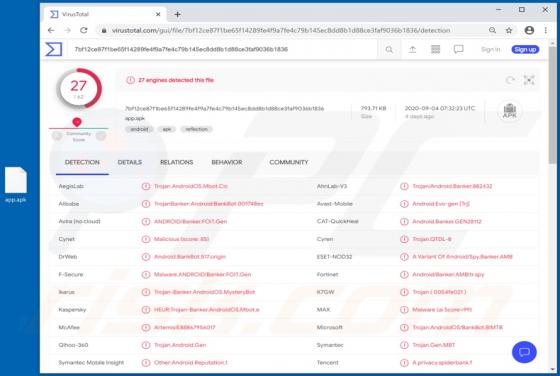Open a new browser tab
Image resolution: width=560 pixels, height=376 pixels.
coord(178,14)
